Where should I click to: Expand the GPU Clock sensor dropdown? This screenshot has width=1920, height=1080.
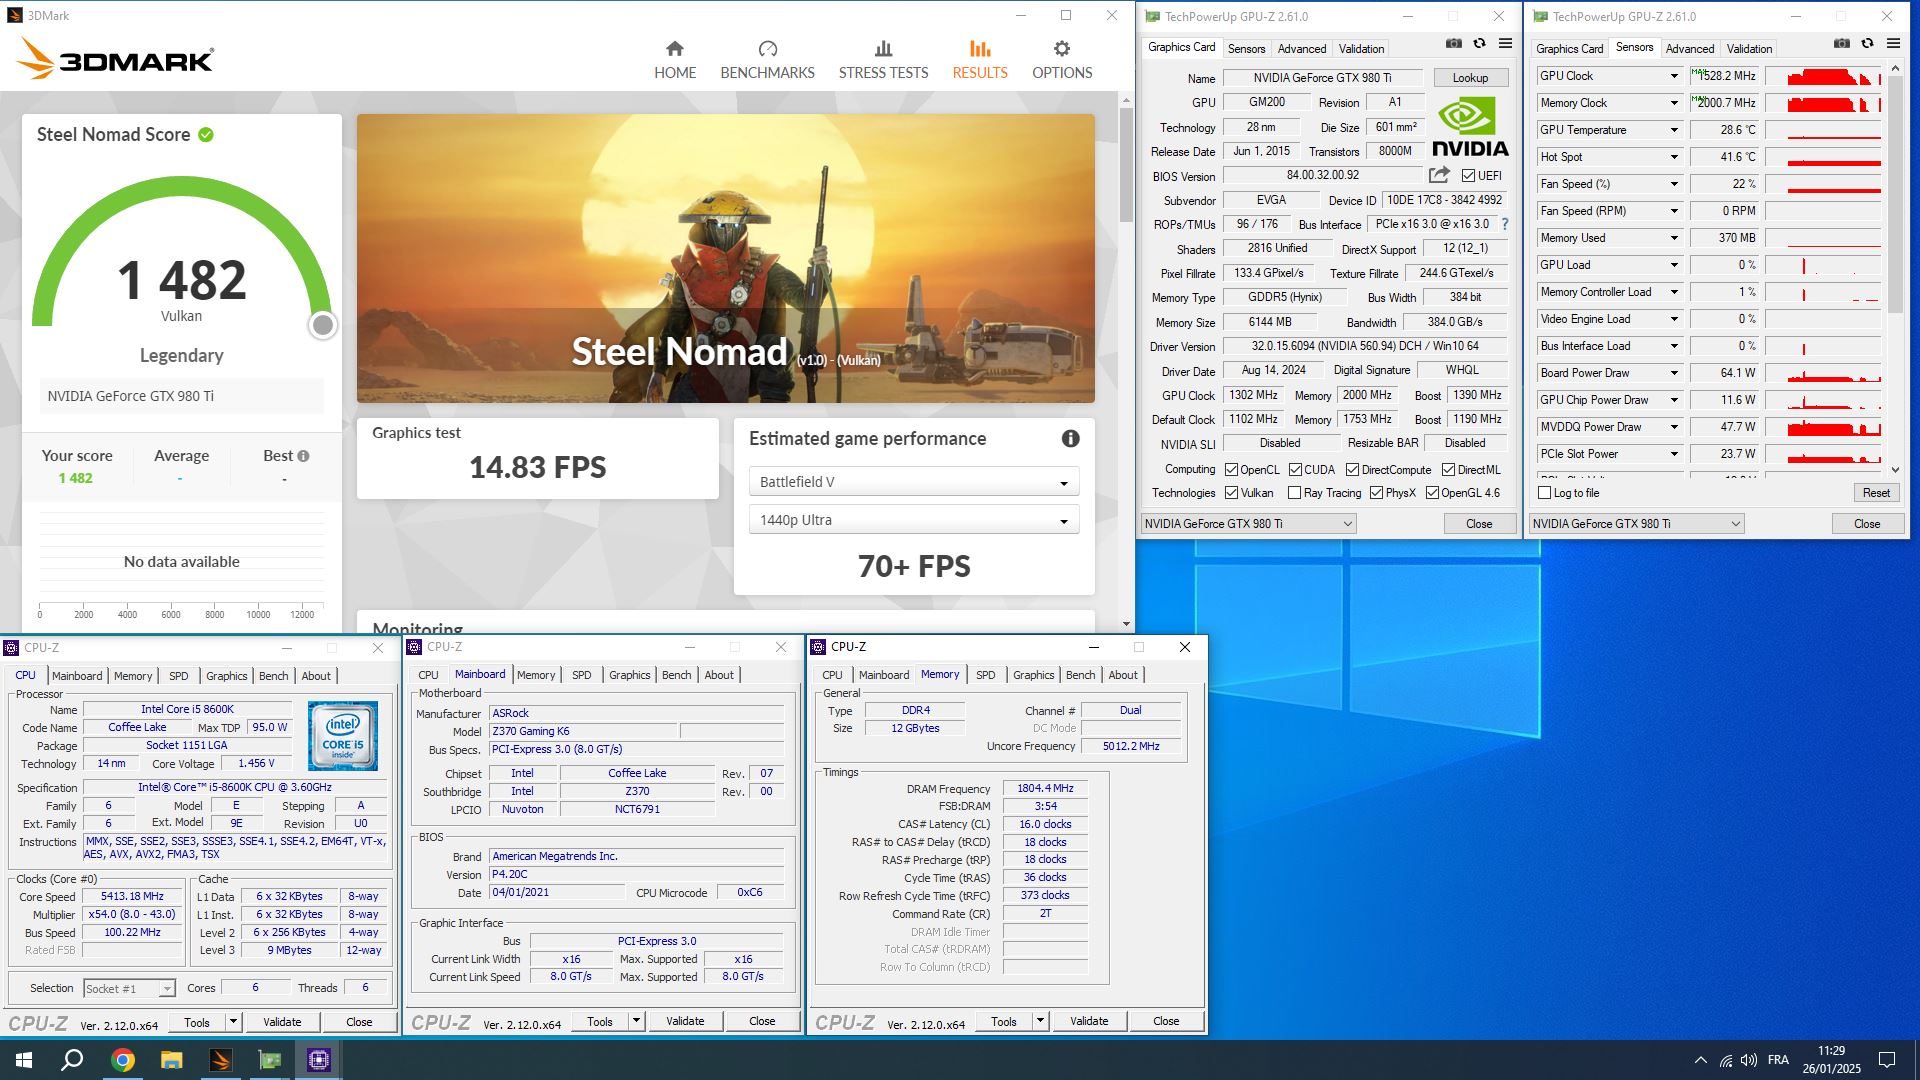tap(1674, 76)
